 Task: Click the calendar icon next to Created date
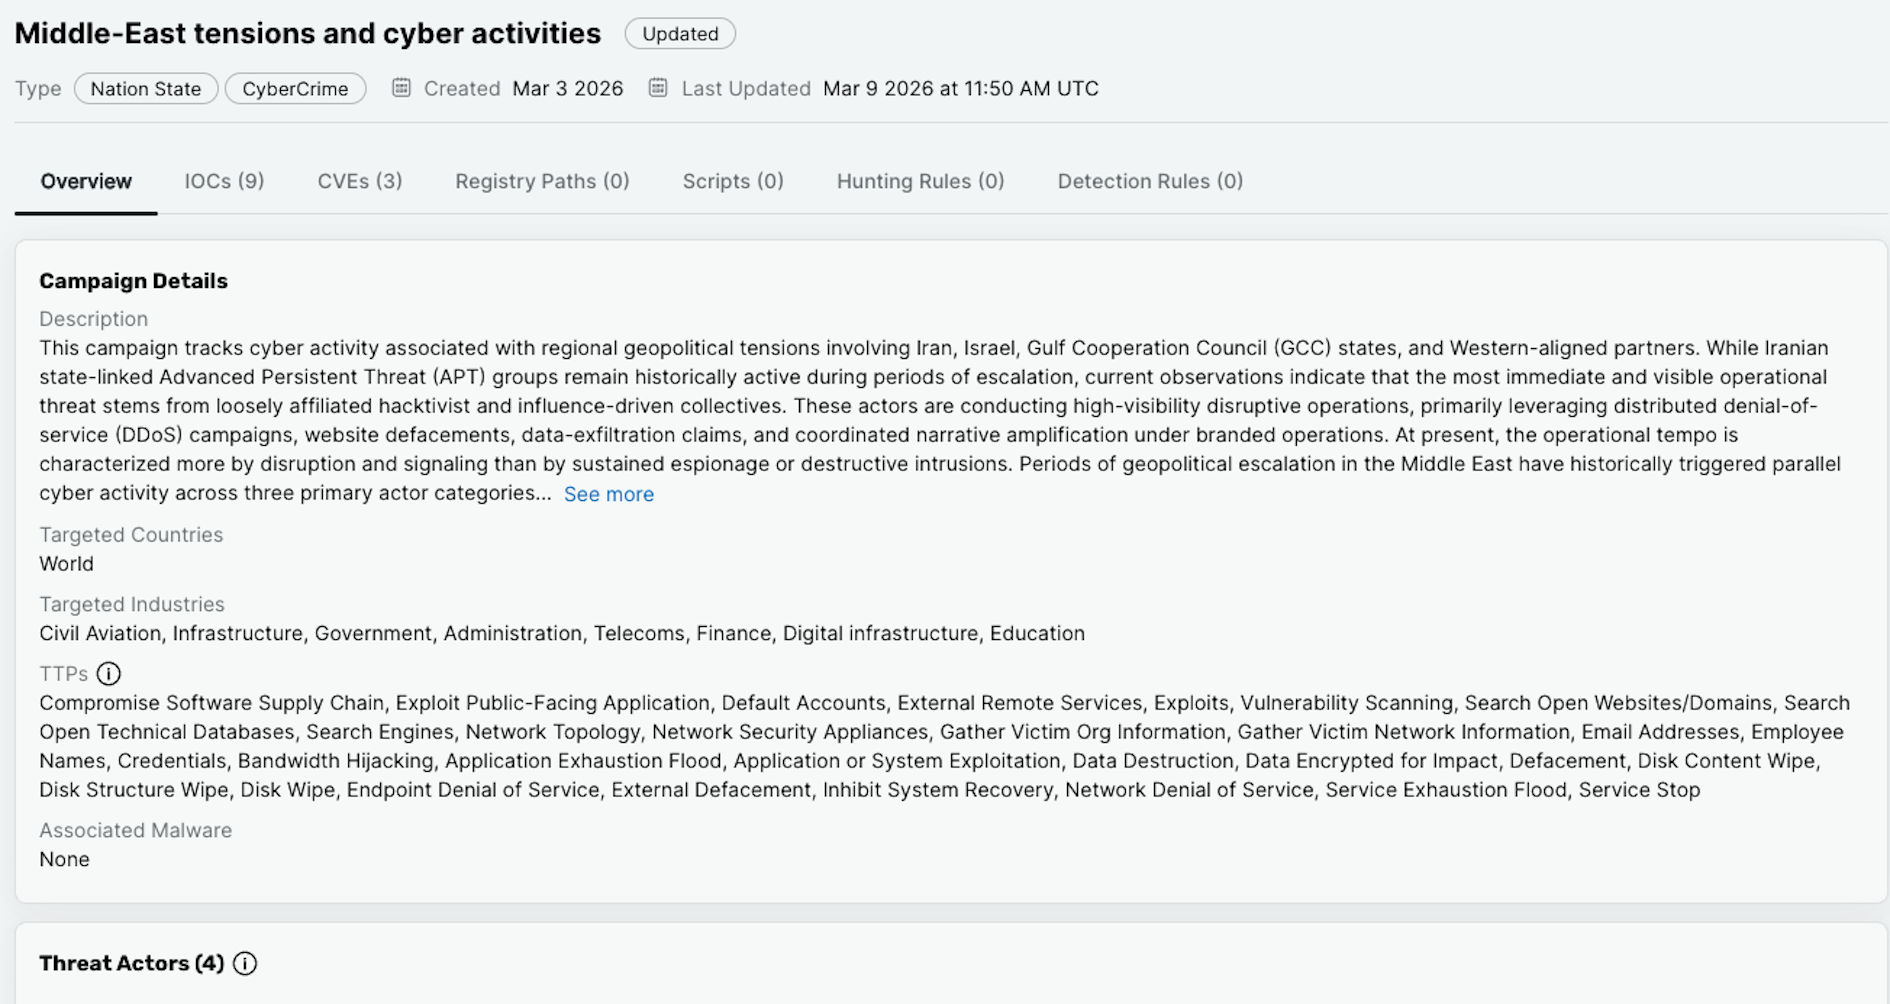(x=400, y=88)
